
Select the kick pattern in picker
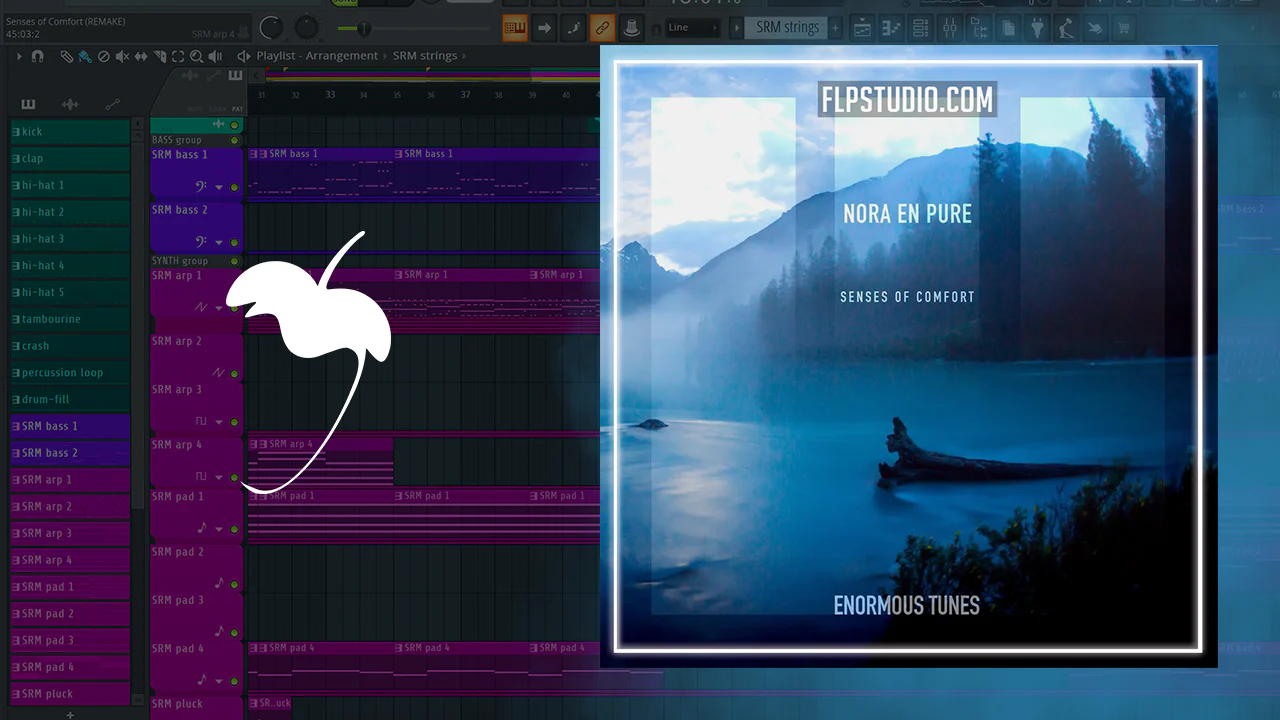click(70, 132)
